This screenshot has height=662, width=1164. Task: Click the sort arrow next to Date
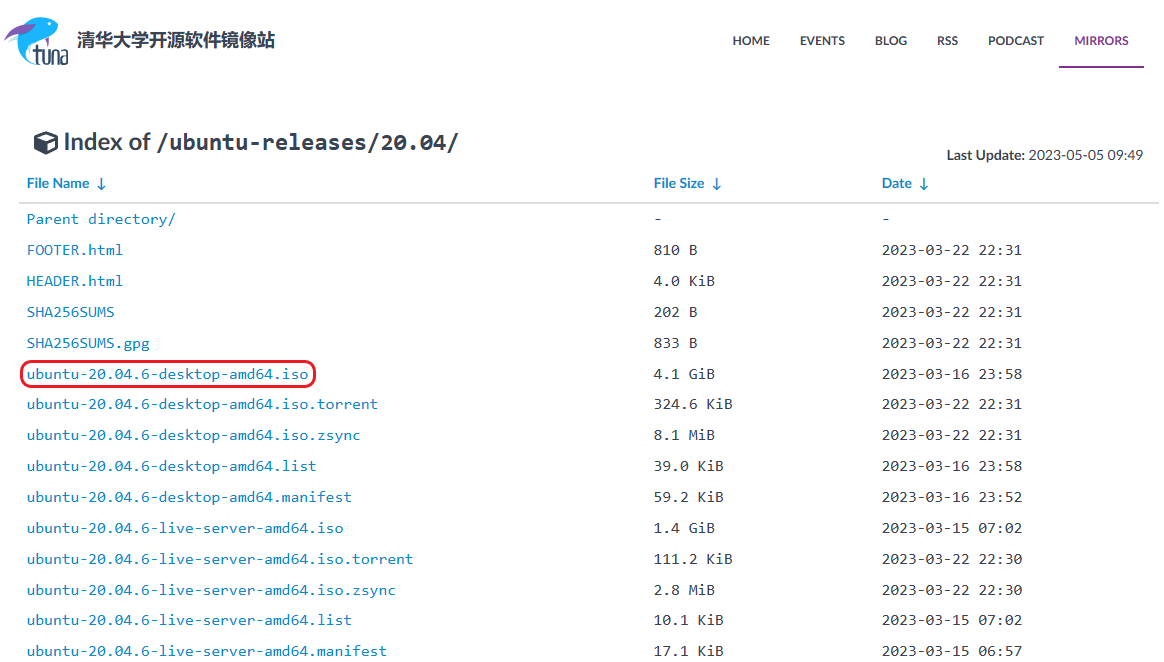[923, 184]
